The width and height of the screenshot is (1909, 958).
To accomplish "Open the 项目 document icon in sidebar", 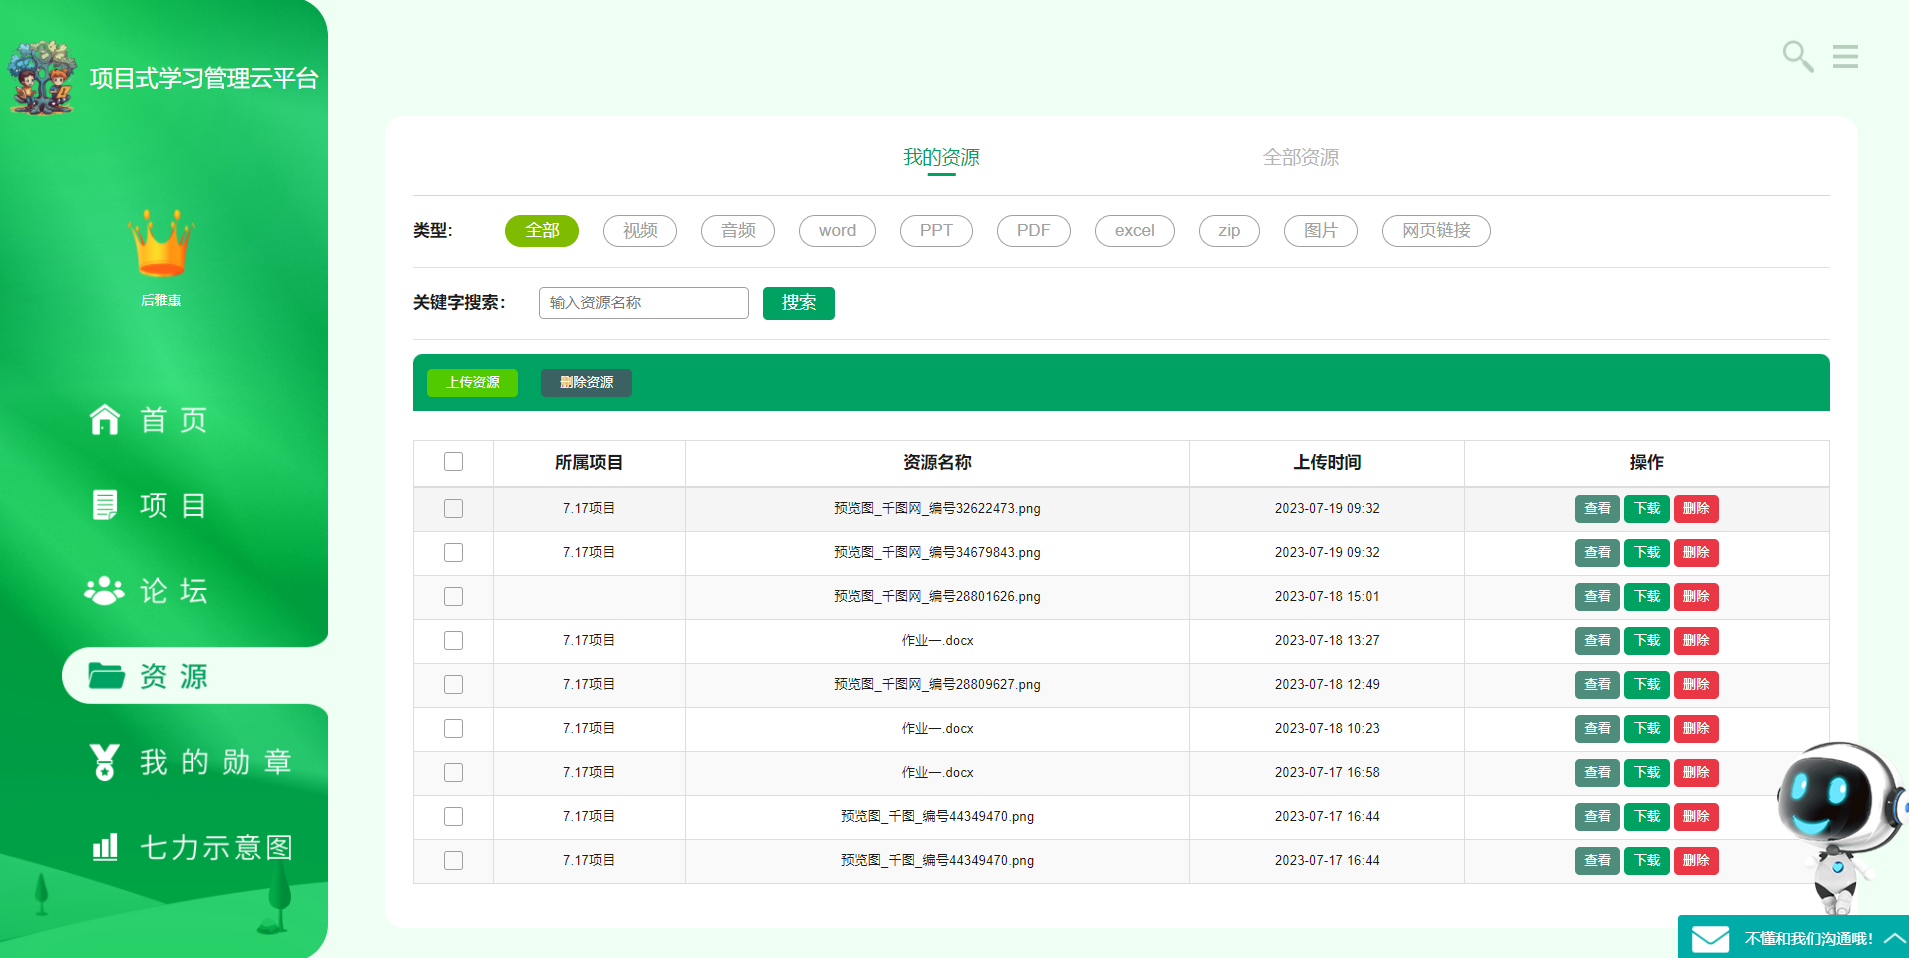I will [x=105, y=505].
